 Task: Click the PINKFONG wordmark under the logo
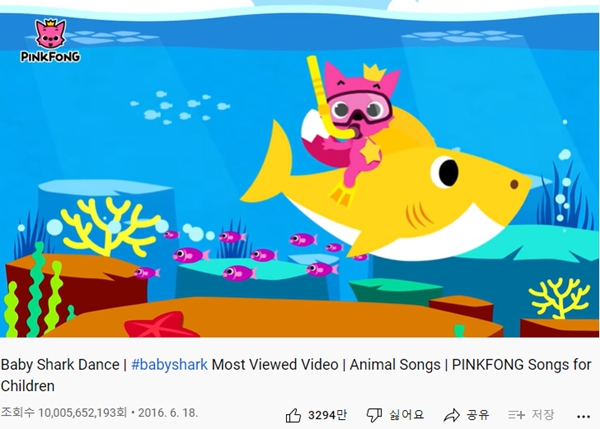point(51,57)
